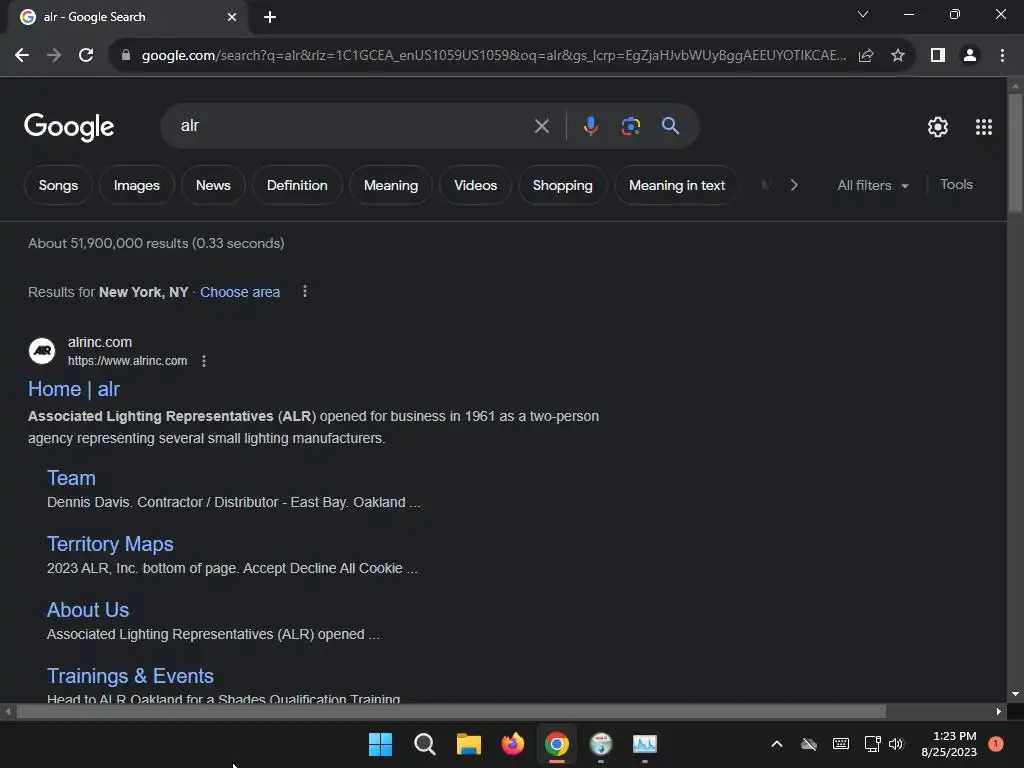View site information lock icon
Viewport: 1024px width, 768px height.
126,56
